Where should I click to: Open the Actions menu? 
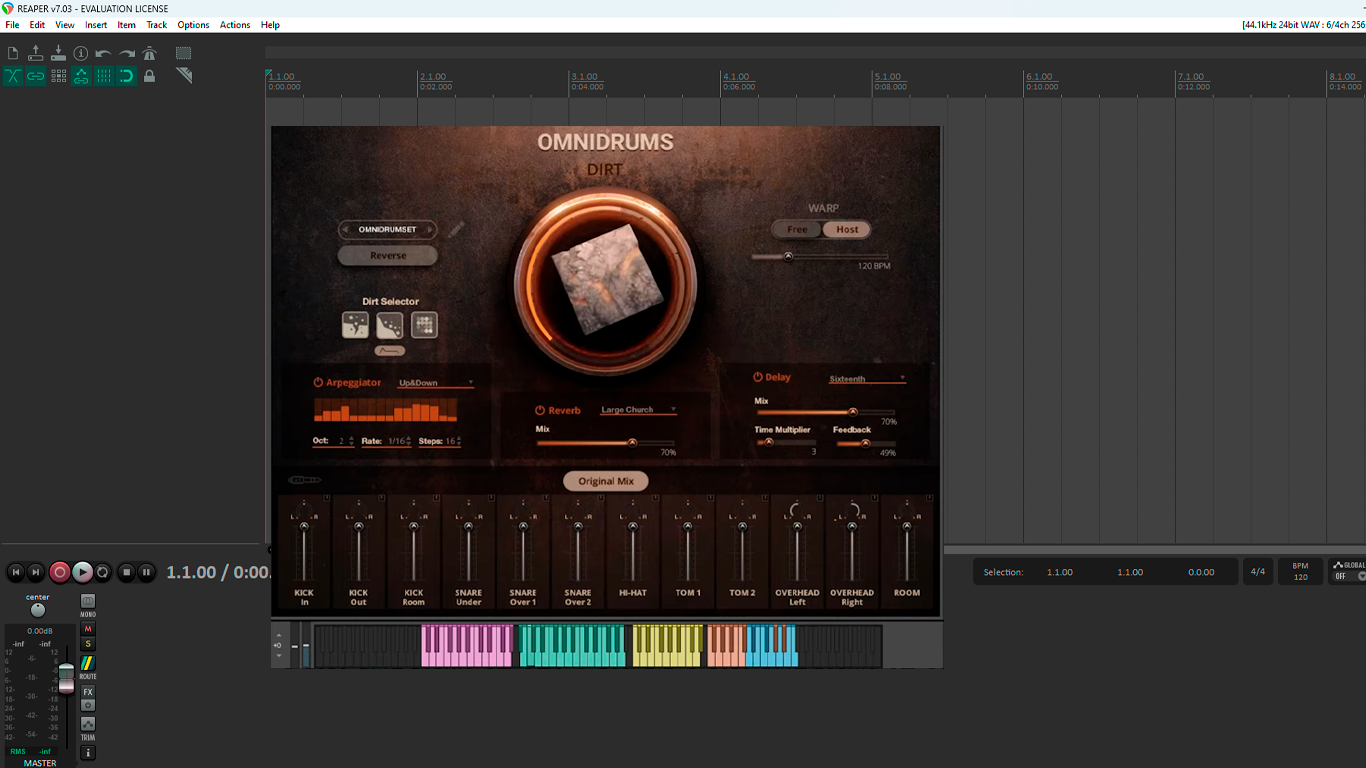235,25
